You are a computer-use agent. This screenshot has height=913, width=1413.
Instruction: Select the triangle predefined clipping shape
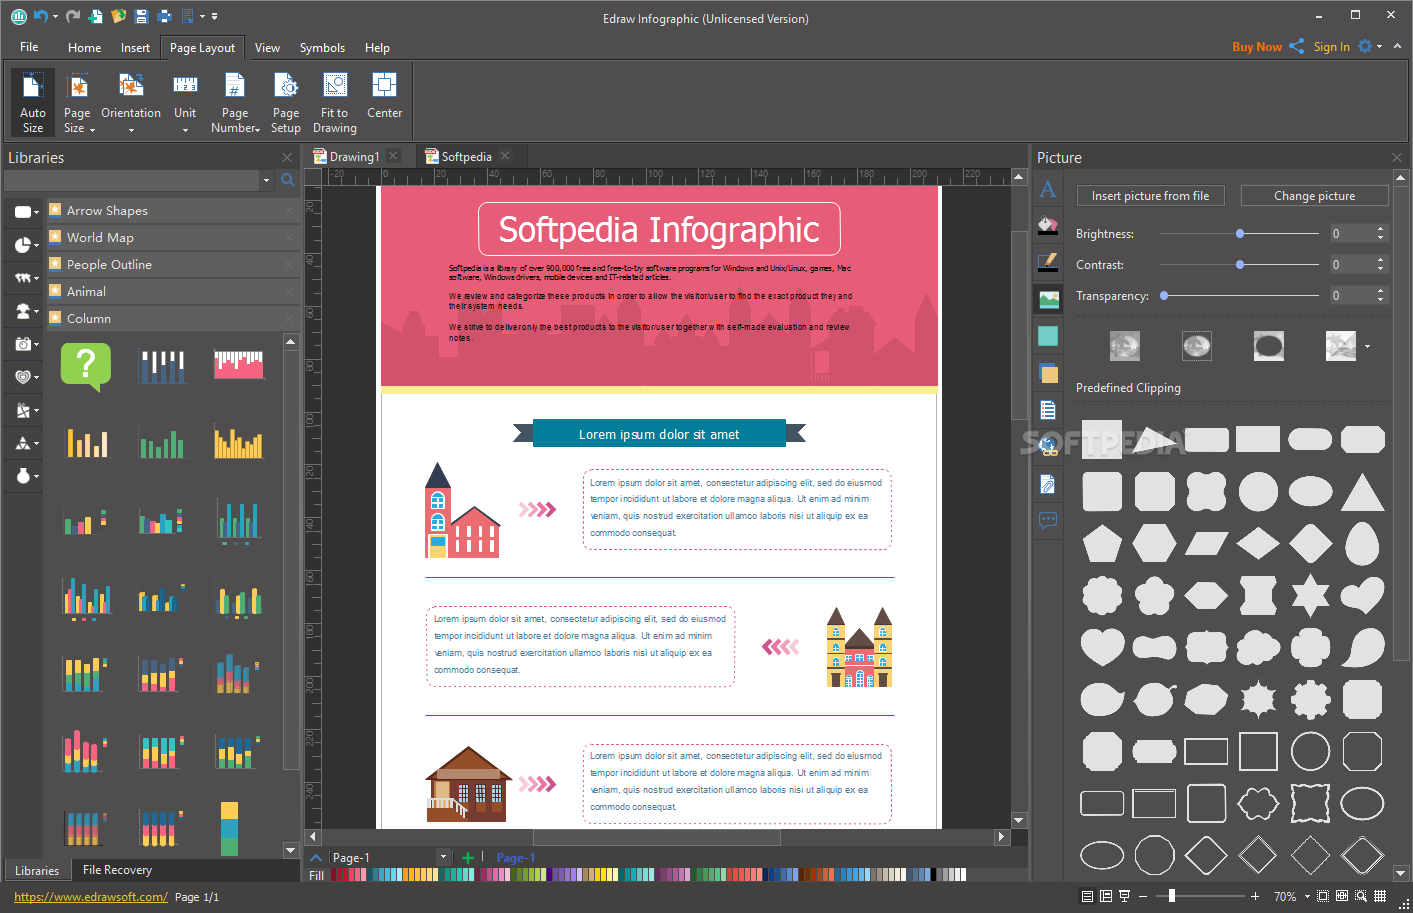click(x=1362, y=492)
